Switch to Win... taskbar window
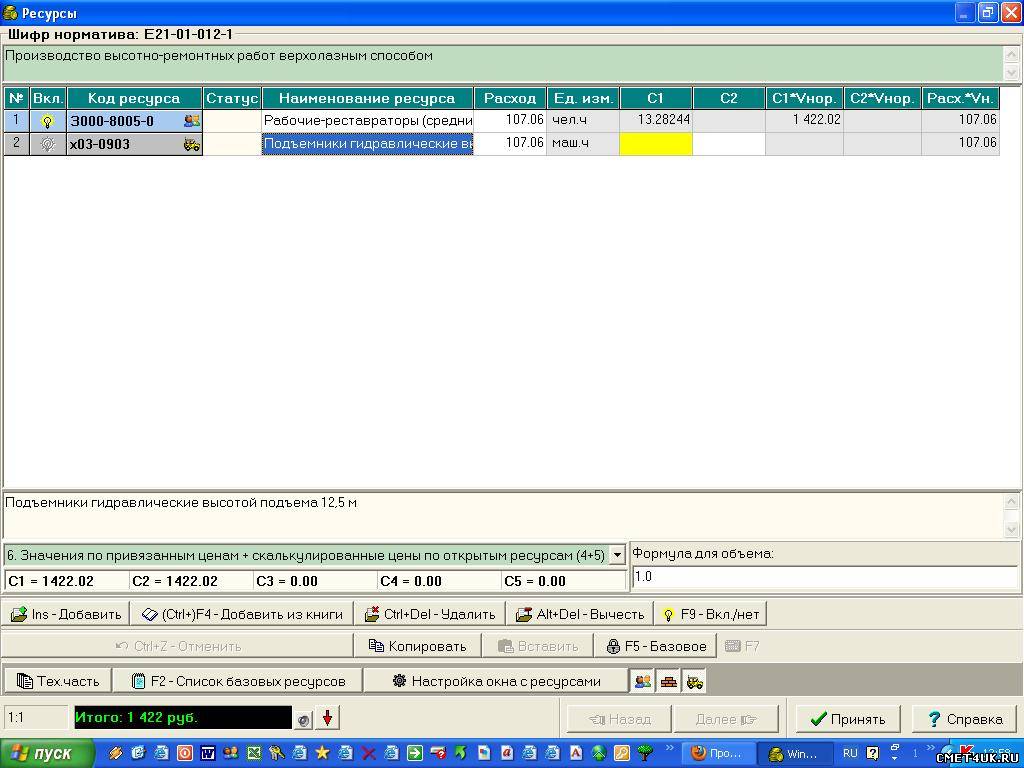The image size is (1024, 768). (x=795, y=754)
